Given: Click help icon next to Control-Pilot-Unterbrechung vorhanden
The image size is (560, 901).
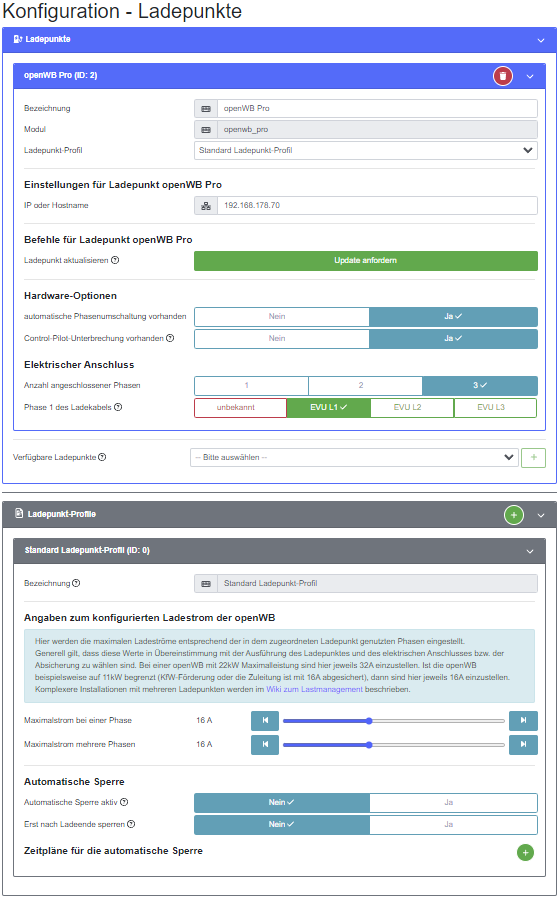Looking at the screenshot, I should click(170, 338).
